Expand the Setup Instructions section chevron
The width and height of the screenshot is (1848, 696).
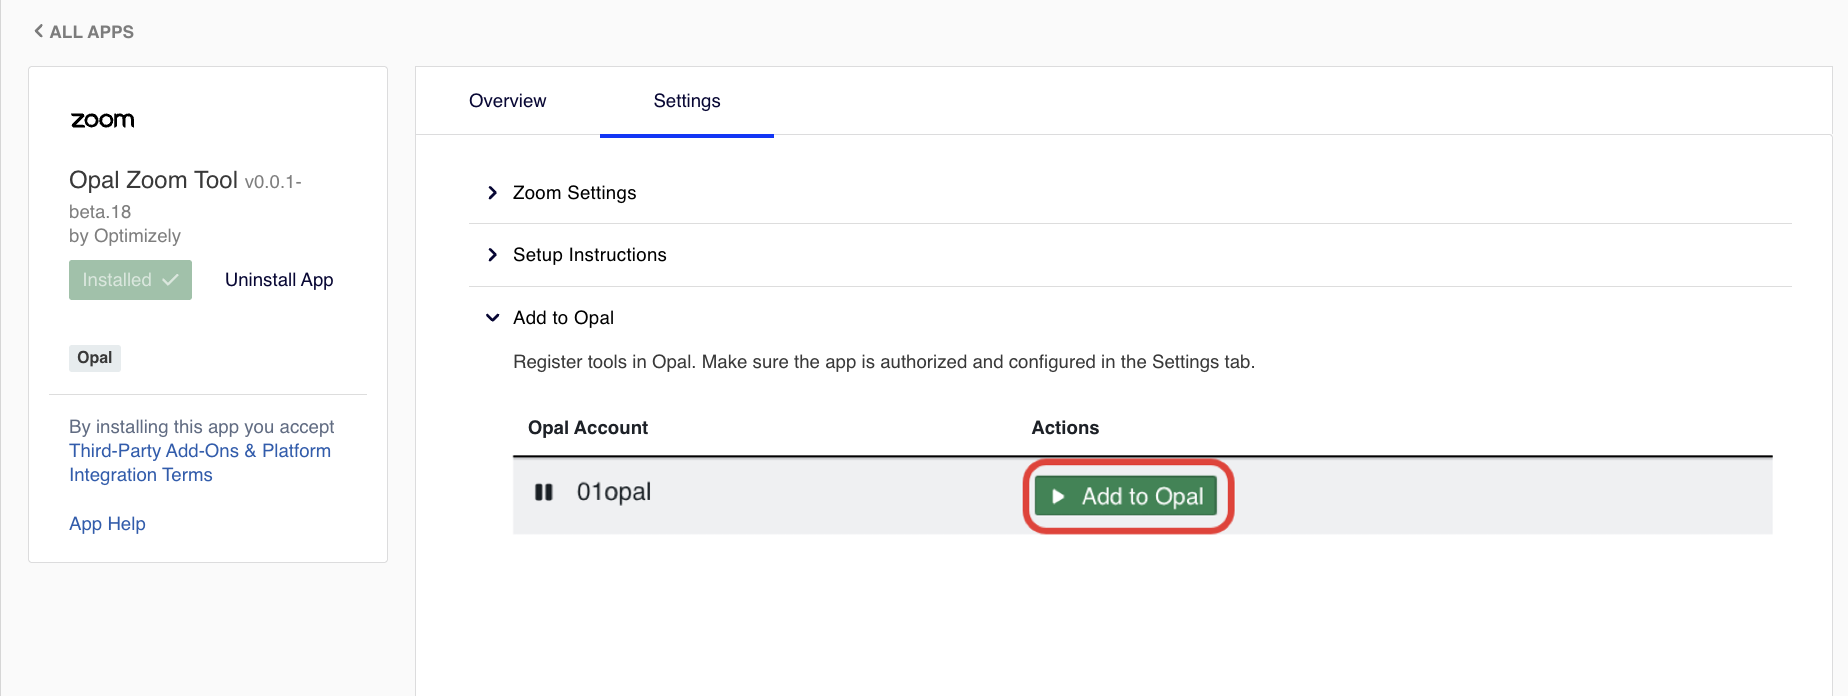492,255
